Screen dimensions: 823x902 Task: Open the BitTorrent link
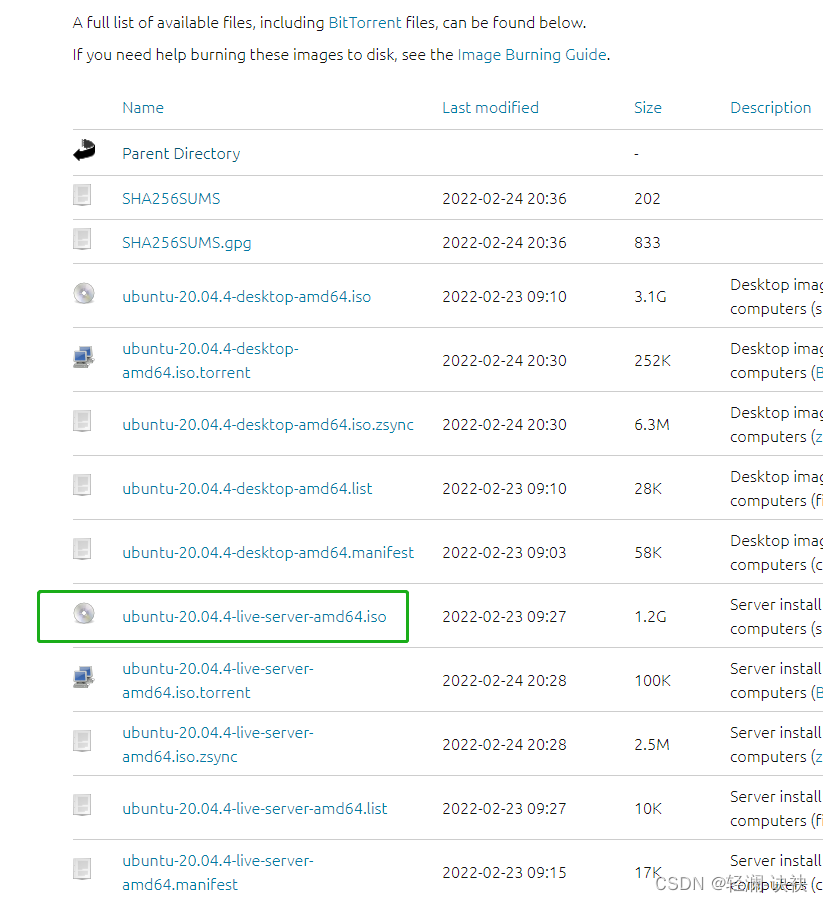(365, 22)
